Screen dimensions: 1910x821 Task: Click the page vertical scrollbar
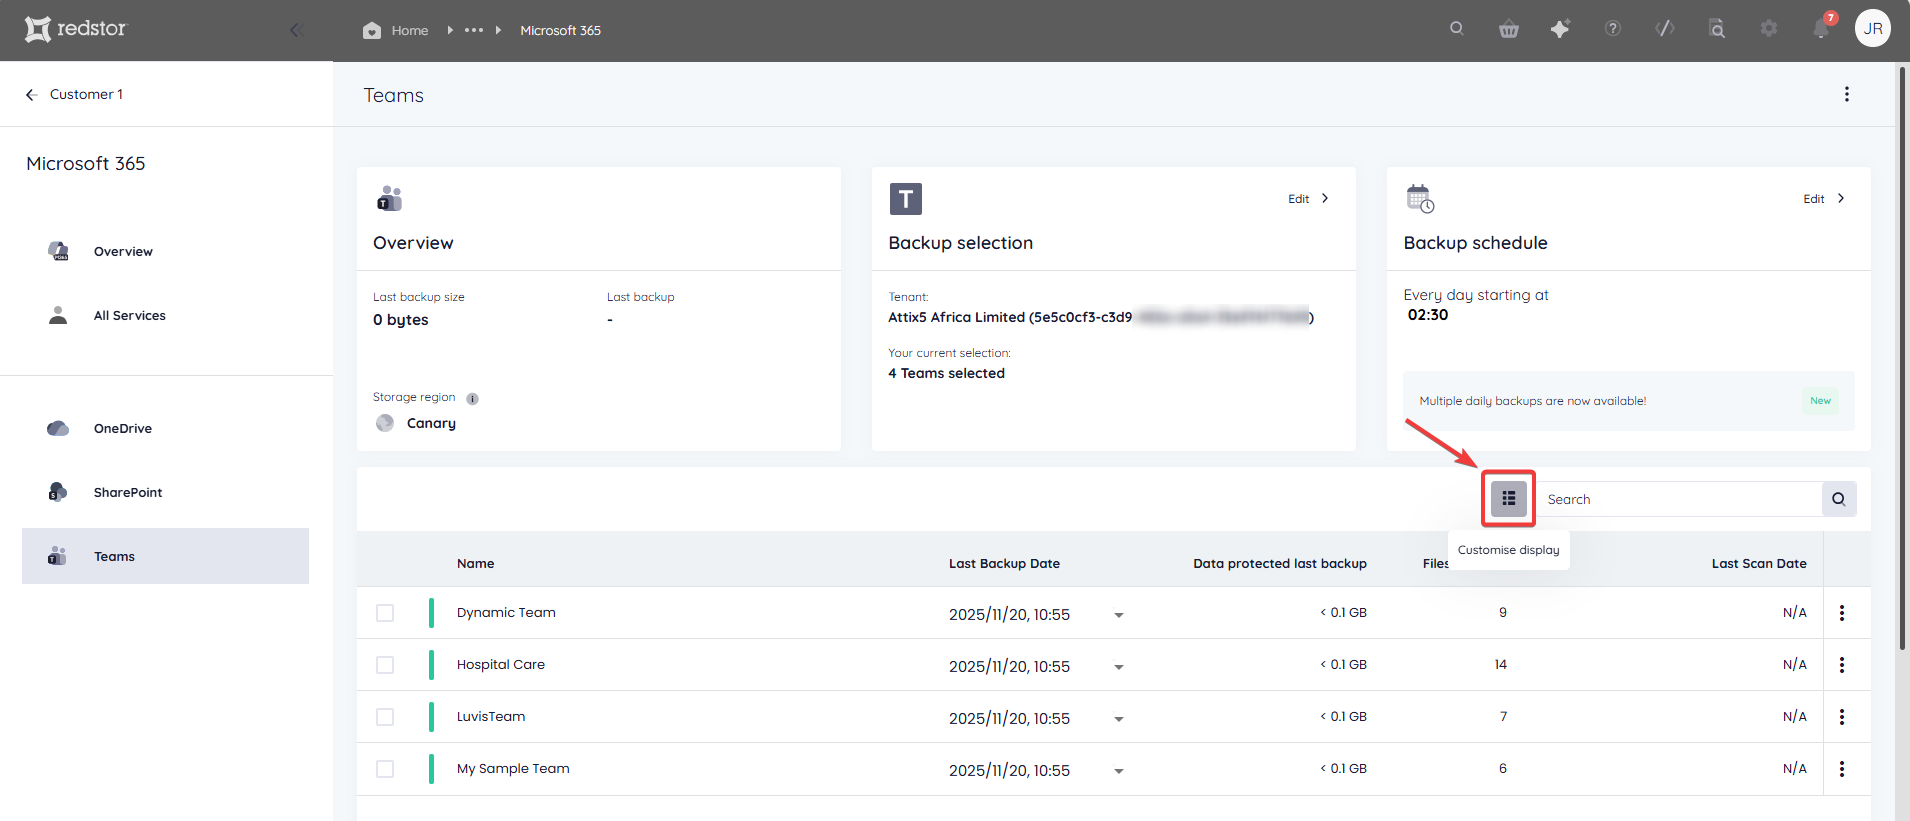pos(1902,359)
